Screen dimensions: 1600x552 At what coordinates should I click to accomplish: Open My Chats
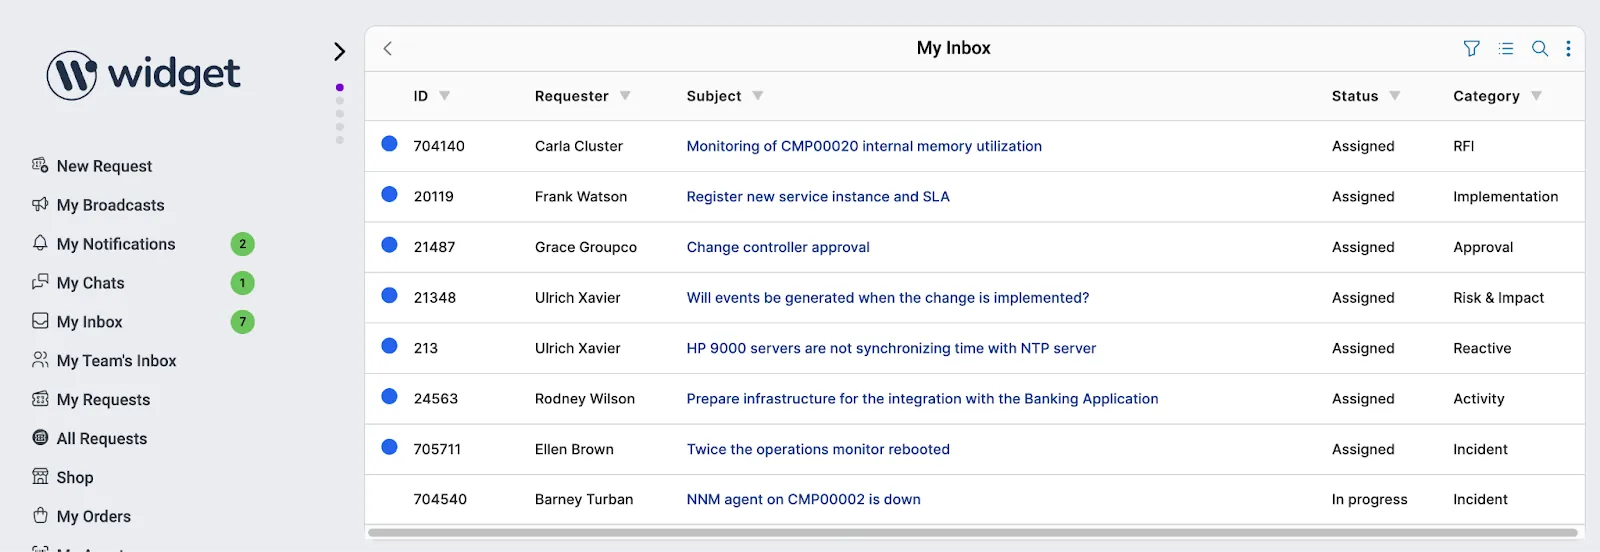90,283
